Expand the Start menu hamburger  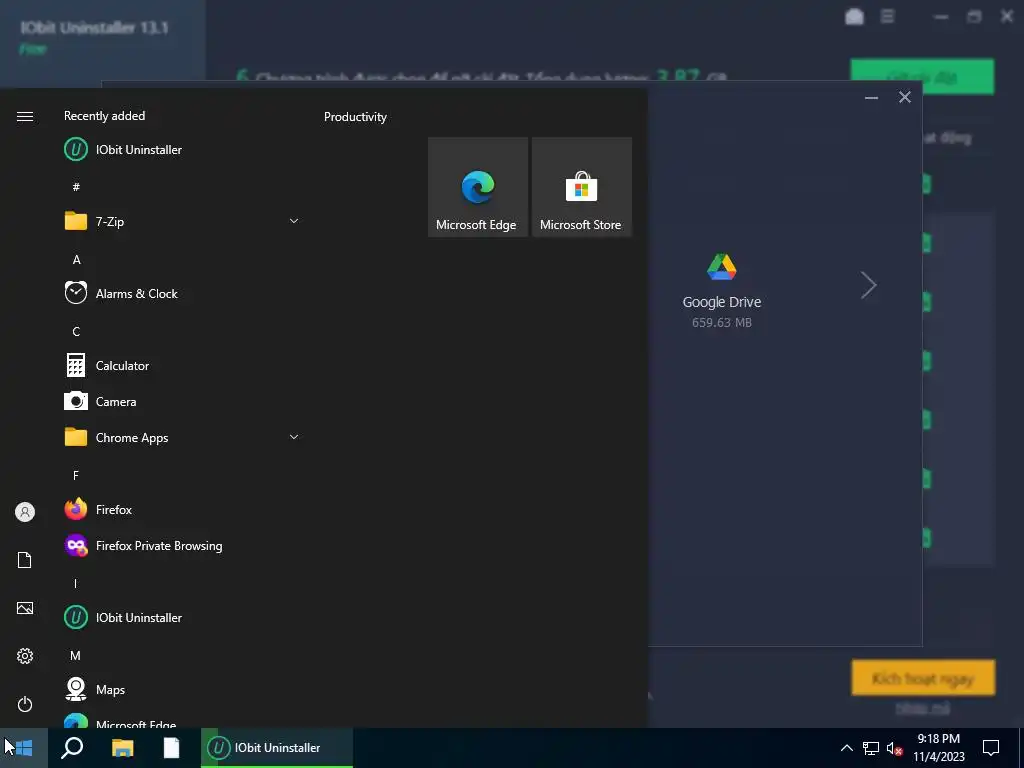pyautogui.click(x=25, y=116)
